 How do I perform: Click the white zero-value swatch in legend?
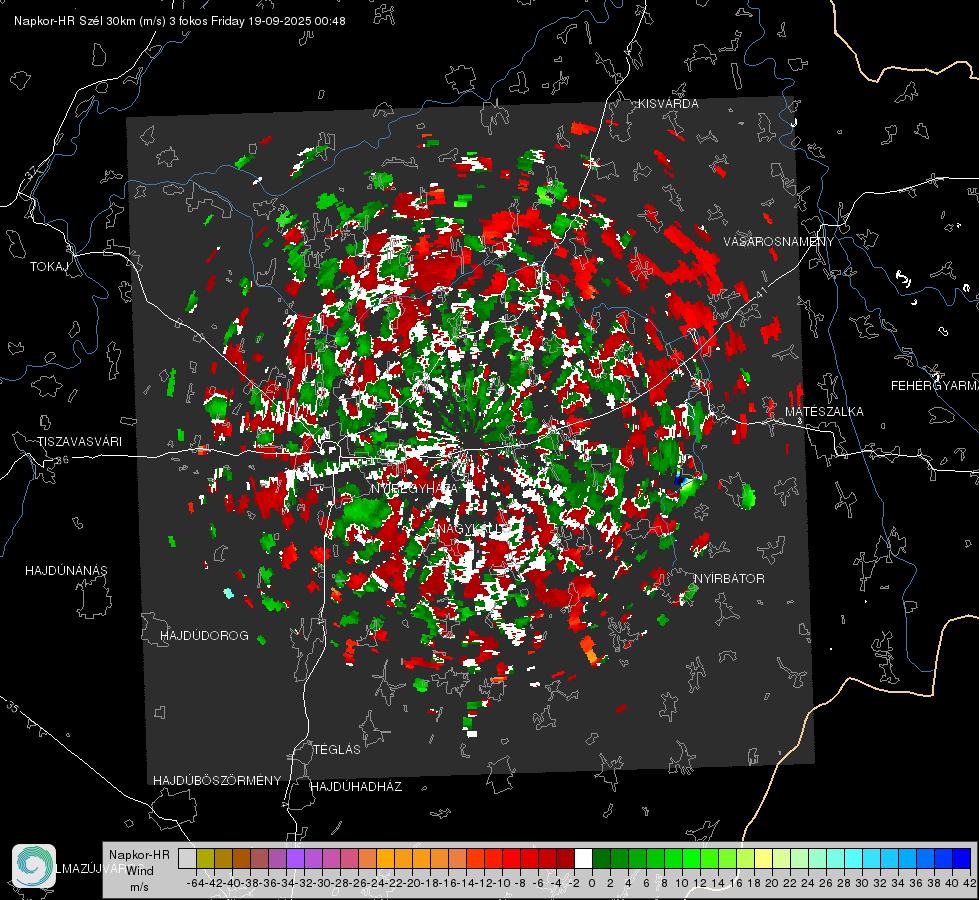pyautogui.click(x=583, y=858)
